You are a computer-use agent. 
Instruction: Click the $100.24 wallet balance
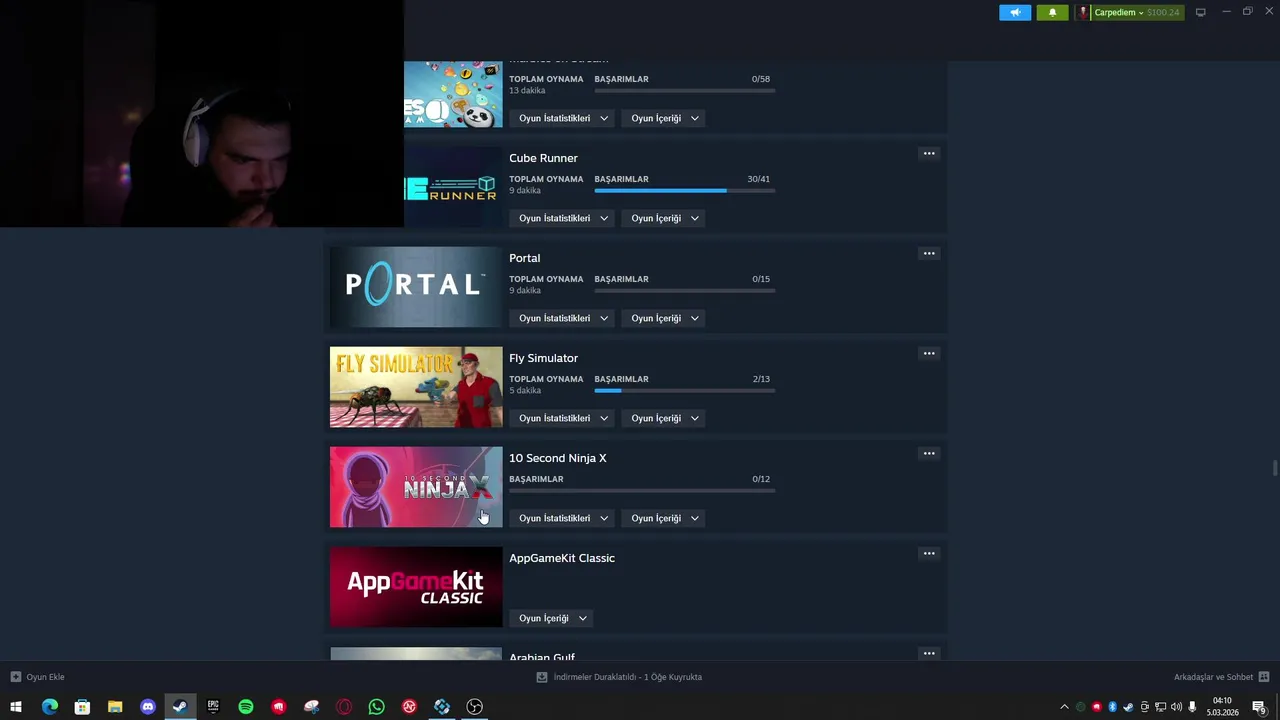[x=1163, y=12]
